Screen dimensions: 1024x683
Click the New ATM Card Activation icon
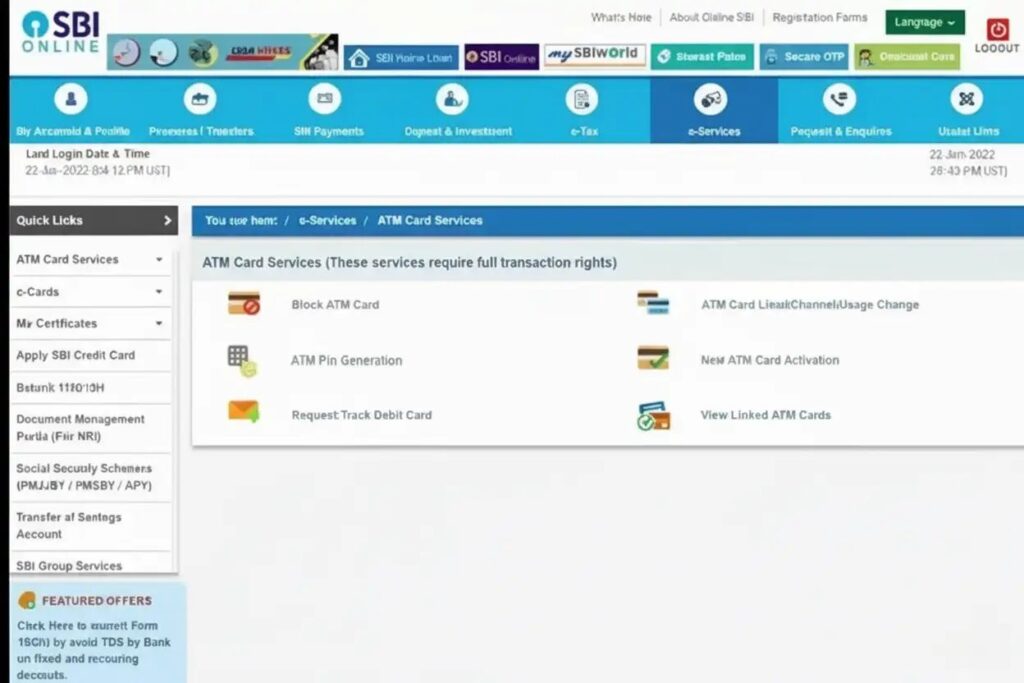click(653, 359)
